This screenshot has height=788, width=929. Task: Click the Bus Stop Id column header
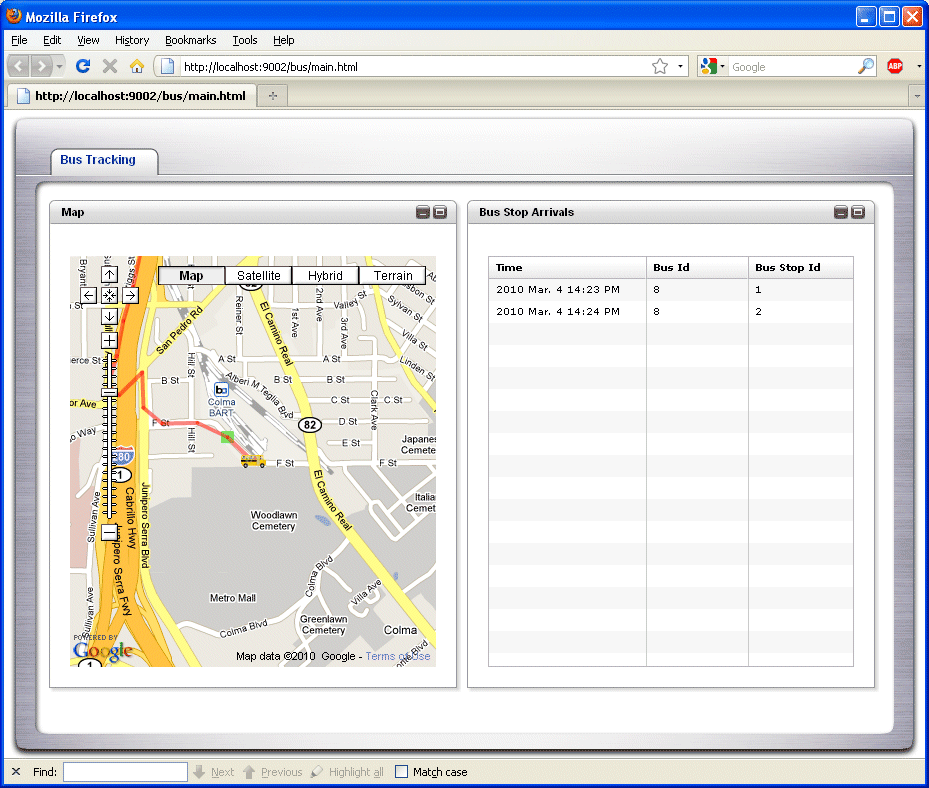[788, 267]
